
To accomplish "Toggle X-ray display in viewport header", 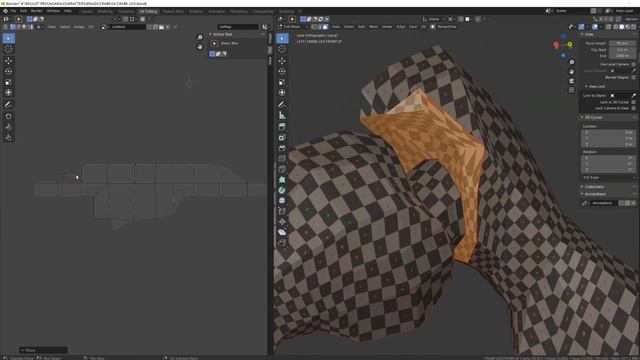I will (x=609, y=27).
